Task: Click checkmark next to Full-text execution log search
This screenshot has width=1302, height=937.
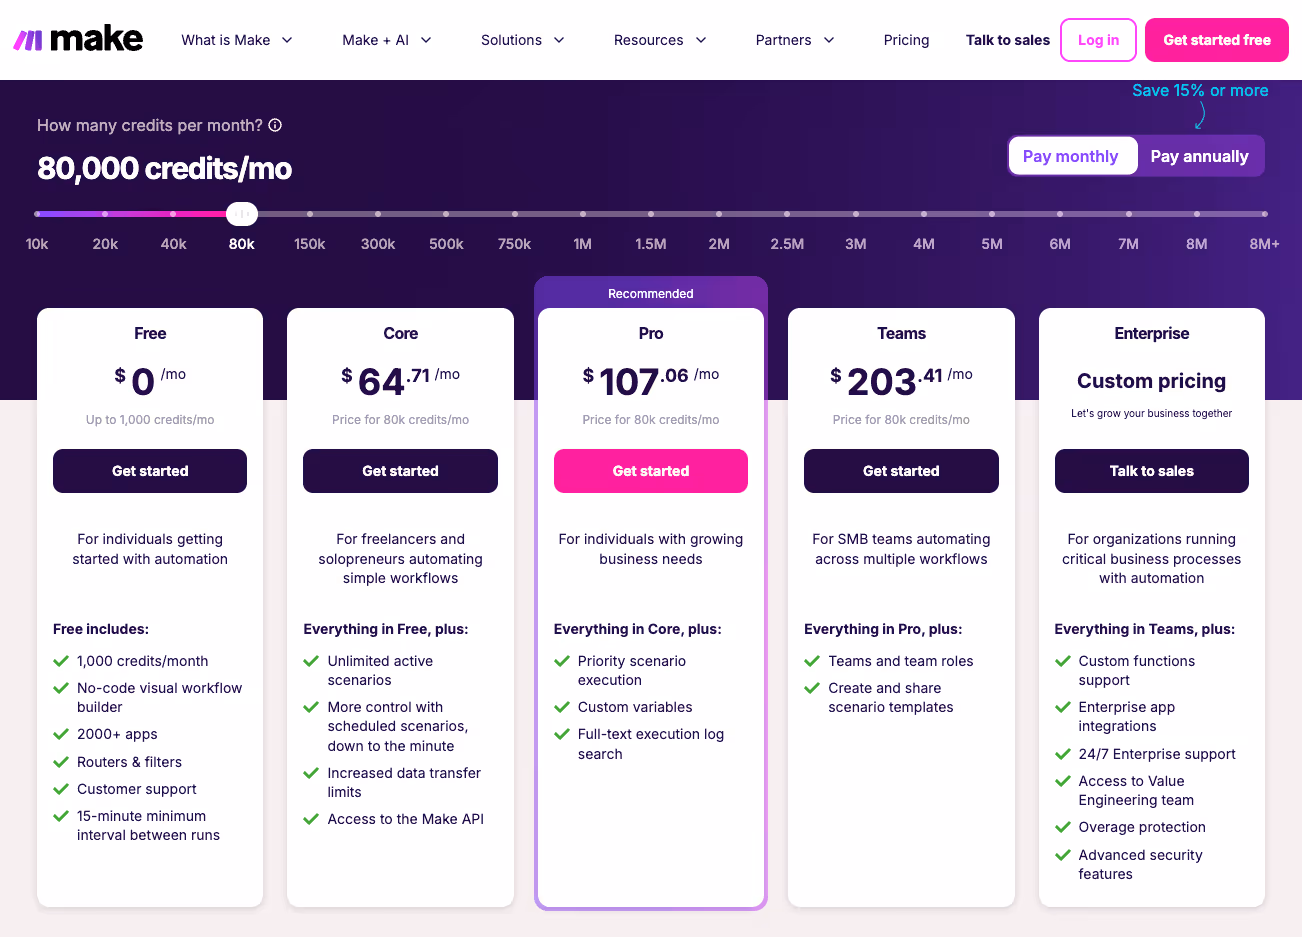Action: [x=562, y=734]
